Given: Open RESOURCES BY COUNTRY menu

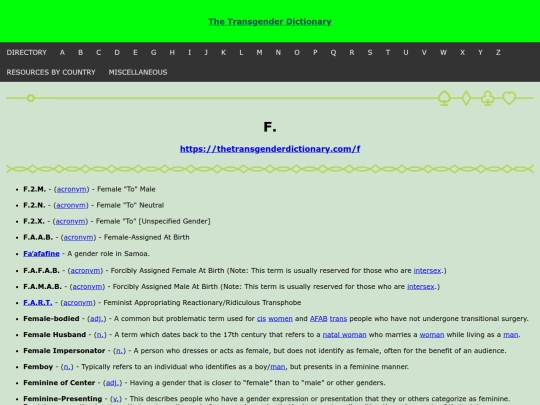Looking at the screenshot, I should pos(51,72).
